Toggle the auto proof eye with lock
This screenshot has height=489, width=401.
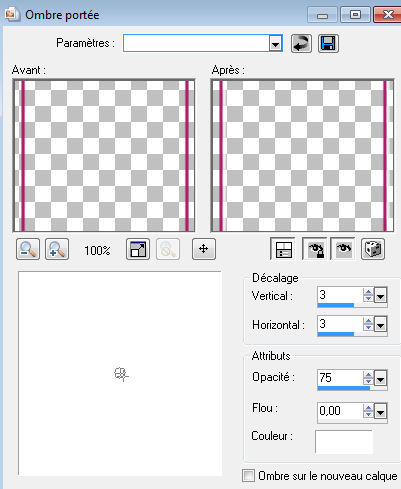coord(314,249)
